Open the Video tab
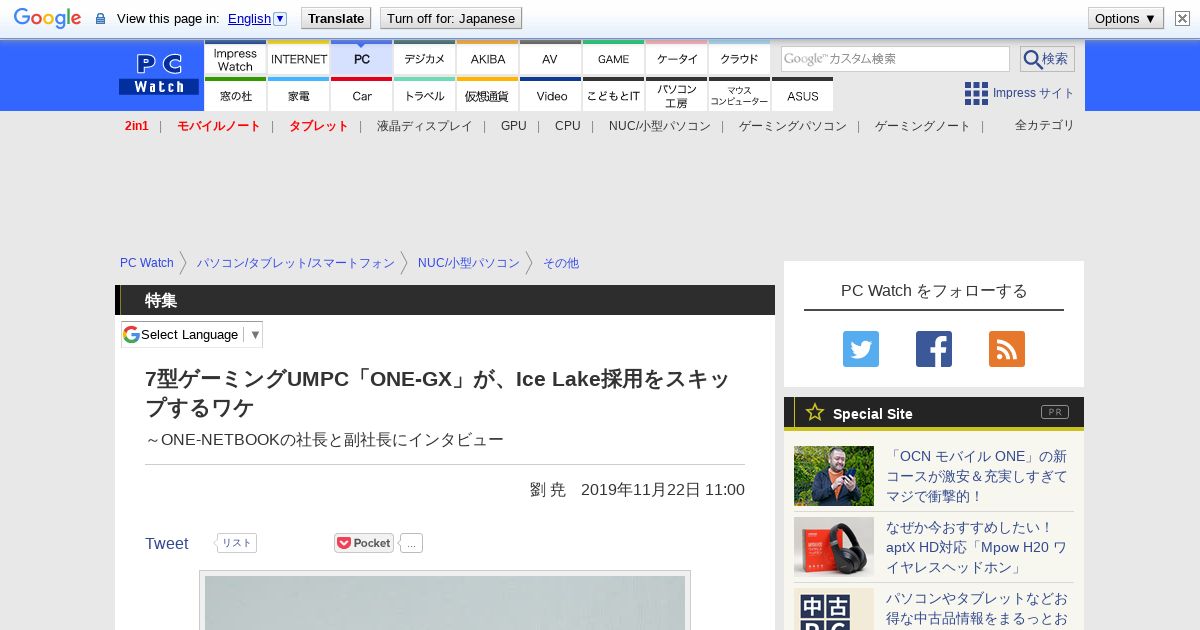The width and height of the screenshot is (1200, 630). (x=550, y=95)
